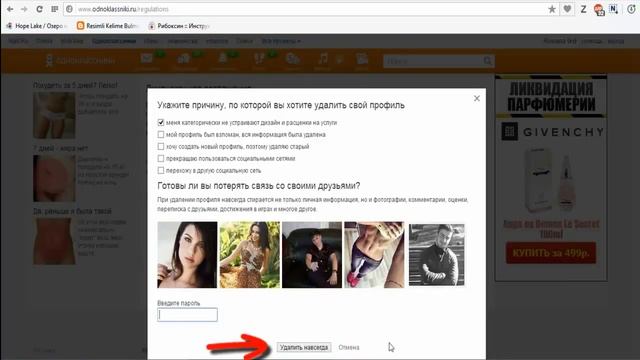640x360 pixels.
Task: Click the 'ЛИКВИДАЦИЯ ПАРФЮМЕРИИ' ad banner heading
Action: [551, 97]
